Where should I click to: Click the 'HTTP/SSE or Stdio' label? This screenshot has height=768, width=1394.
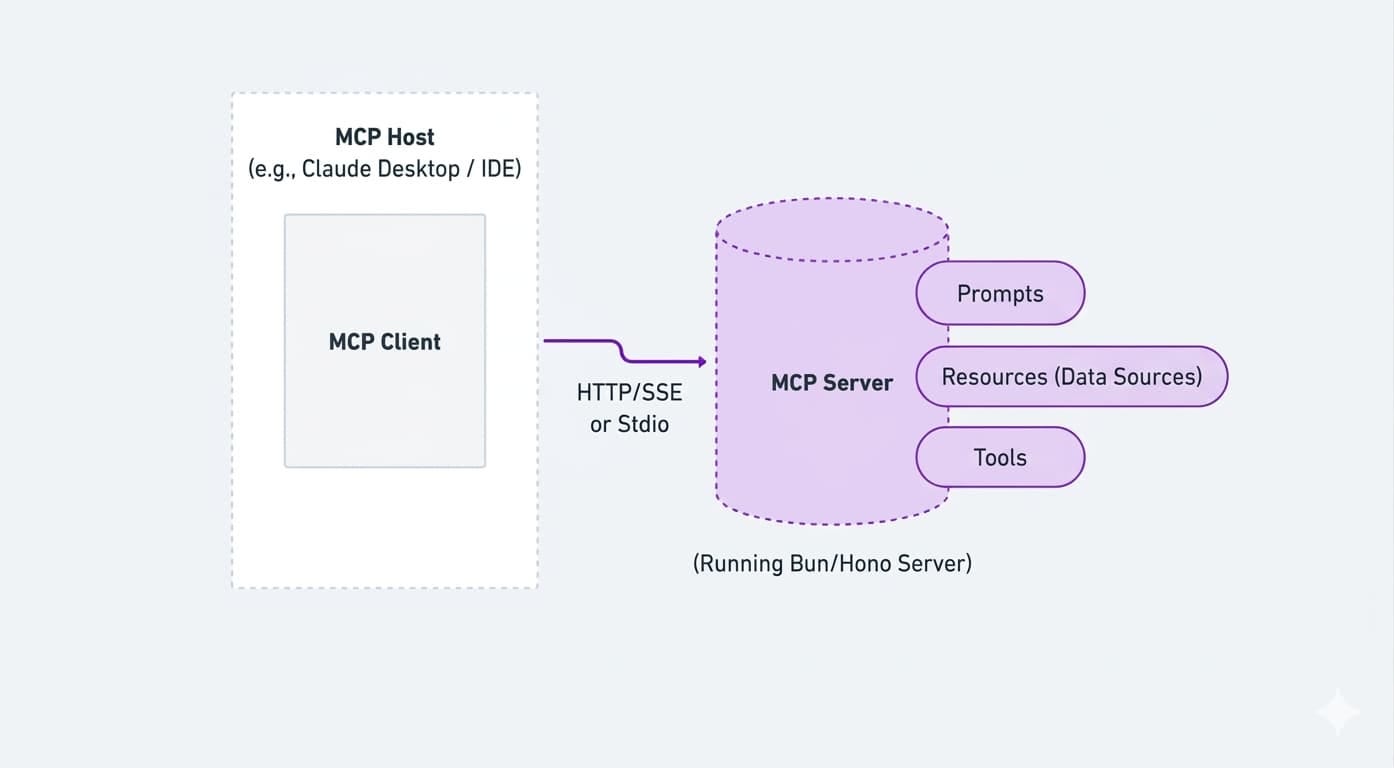point(629,408)
